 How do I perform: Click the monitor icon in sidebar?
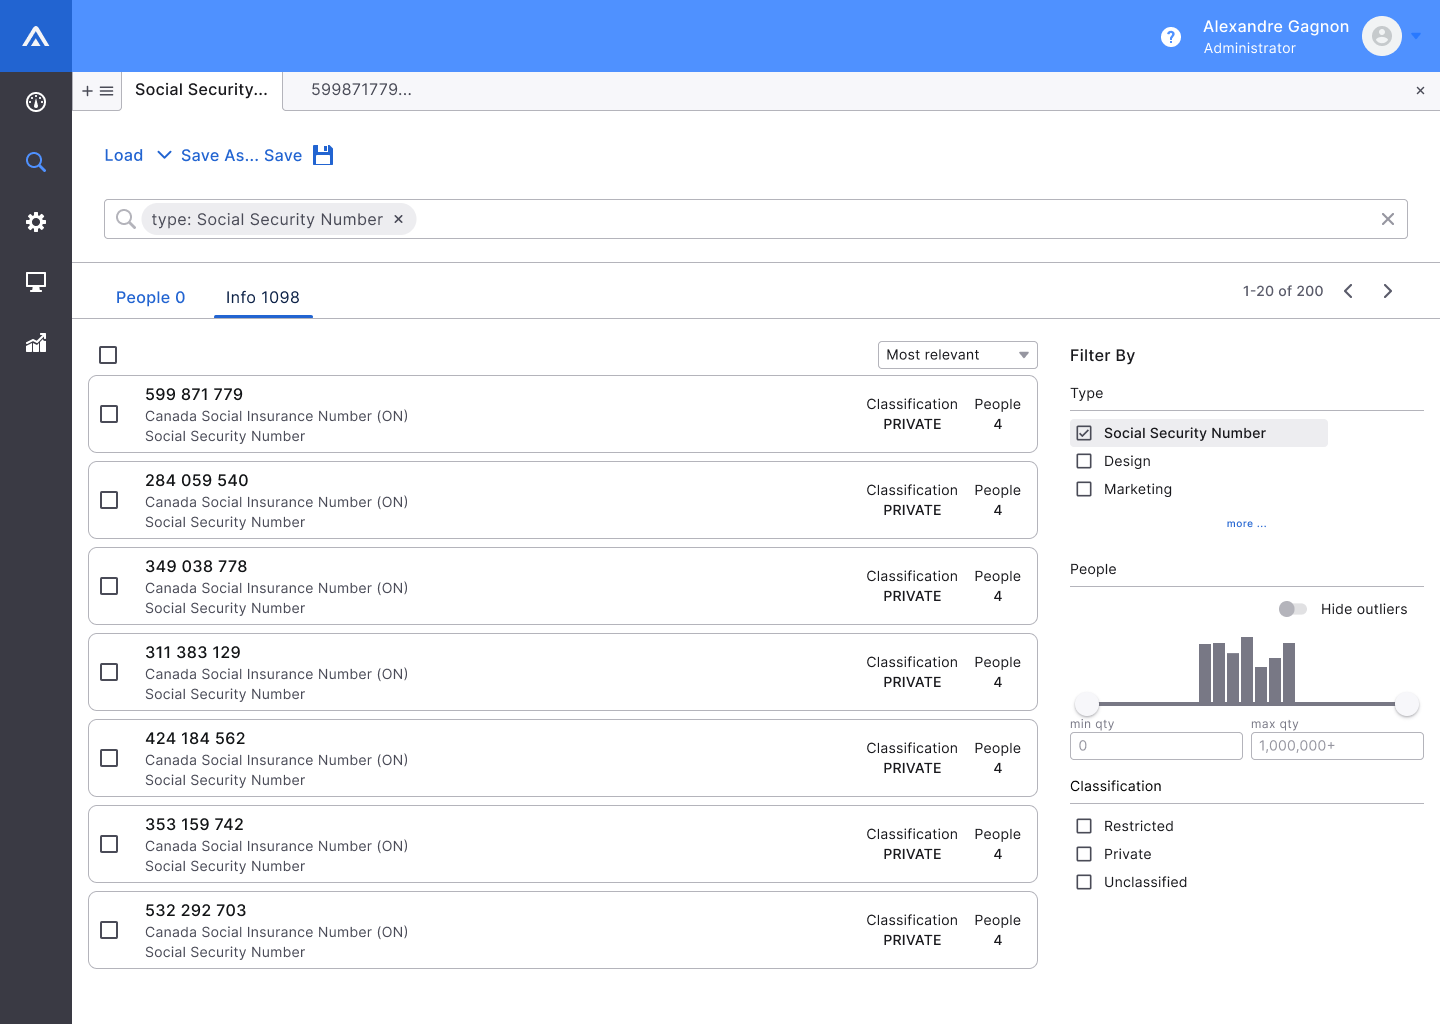click(36, 282)
